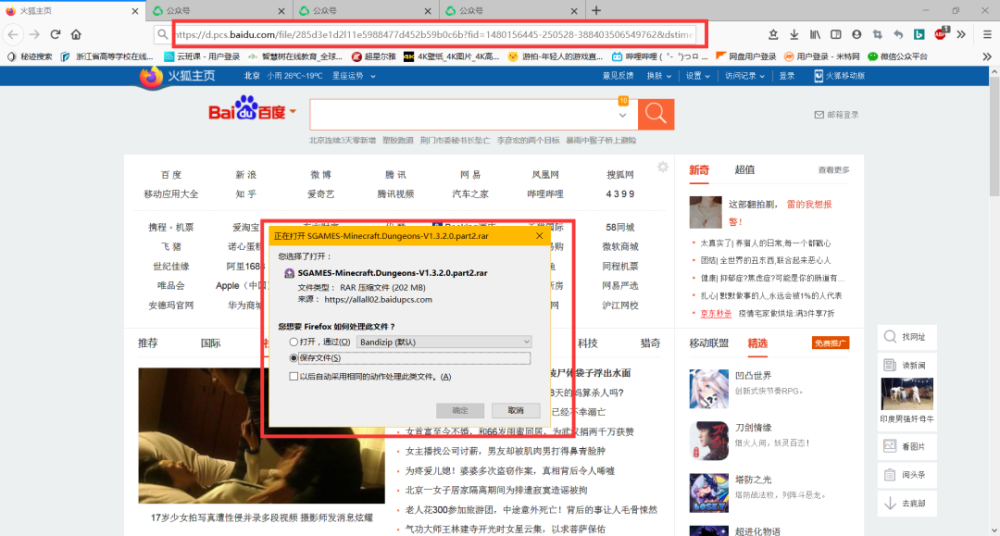Click the 意见反馈 link
The width and height of the screenshot is (1000, 536).
pos(618,76)
